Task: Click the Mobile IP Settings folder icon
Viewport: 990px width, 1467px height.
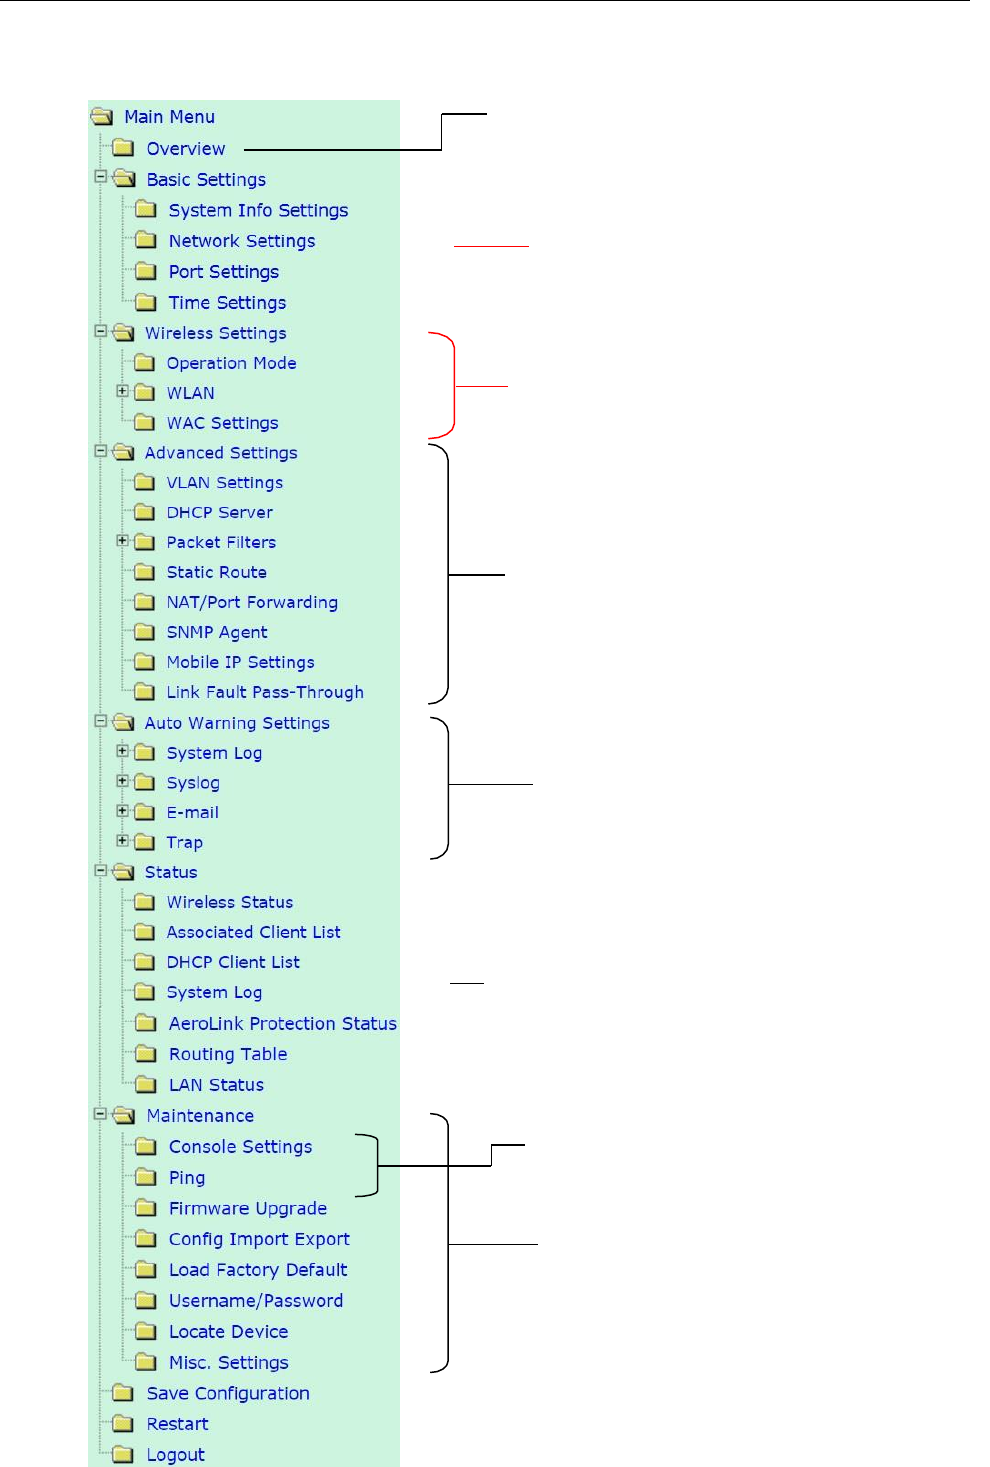Action: coord(145,663)
